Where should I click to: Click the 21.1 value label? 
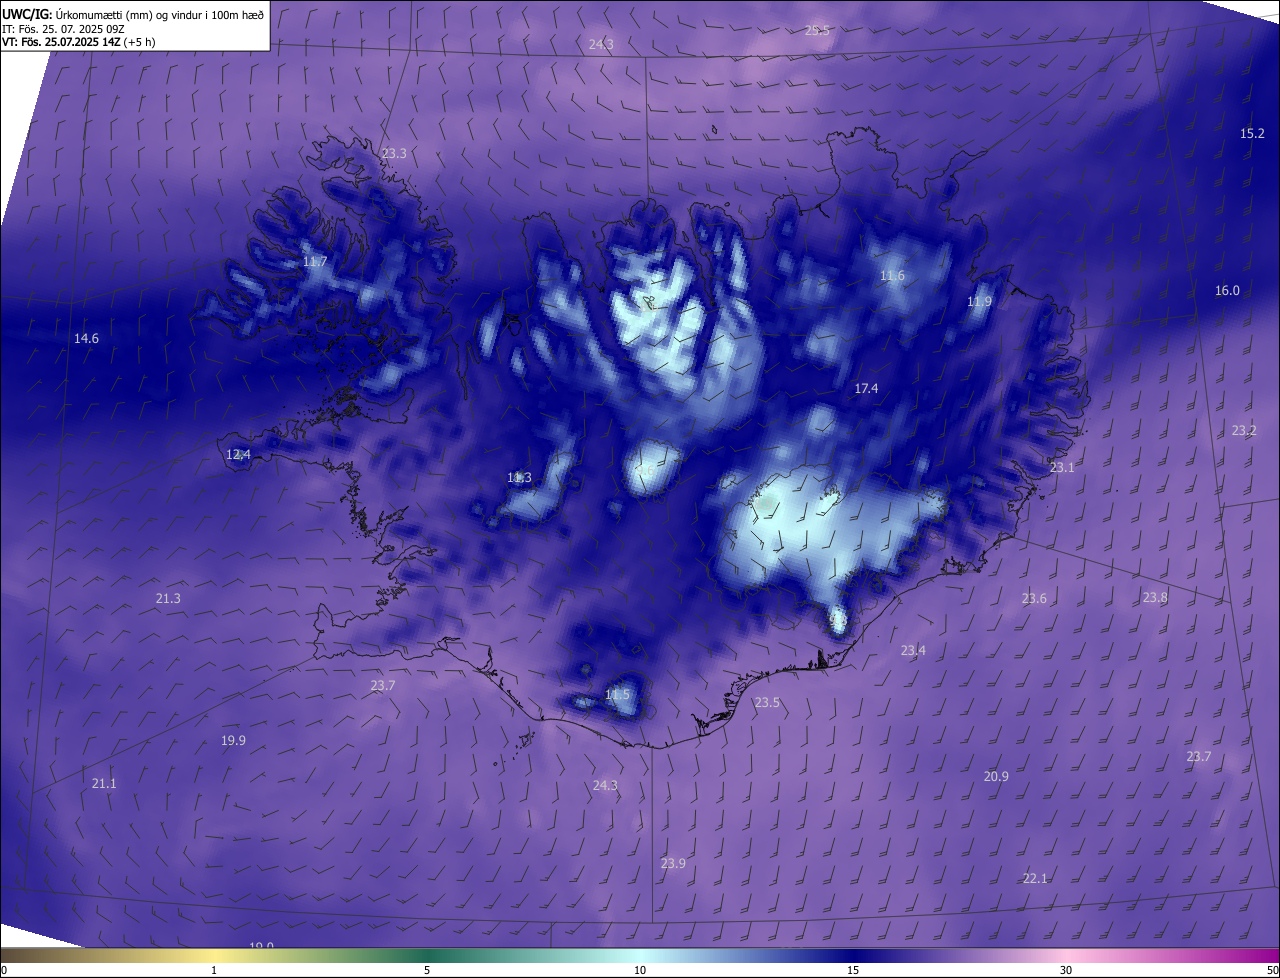pyautogui.click(x=104, y=784)
